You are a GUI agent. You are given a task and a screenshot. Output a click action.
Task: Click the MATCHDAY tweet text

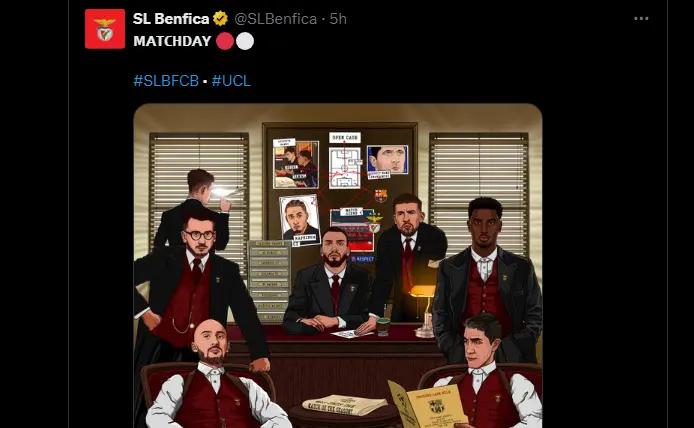click(x=172, y=42)
